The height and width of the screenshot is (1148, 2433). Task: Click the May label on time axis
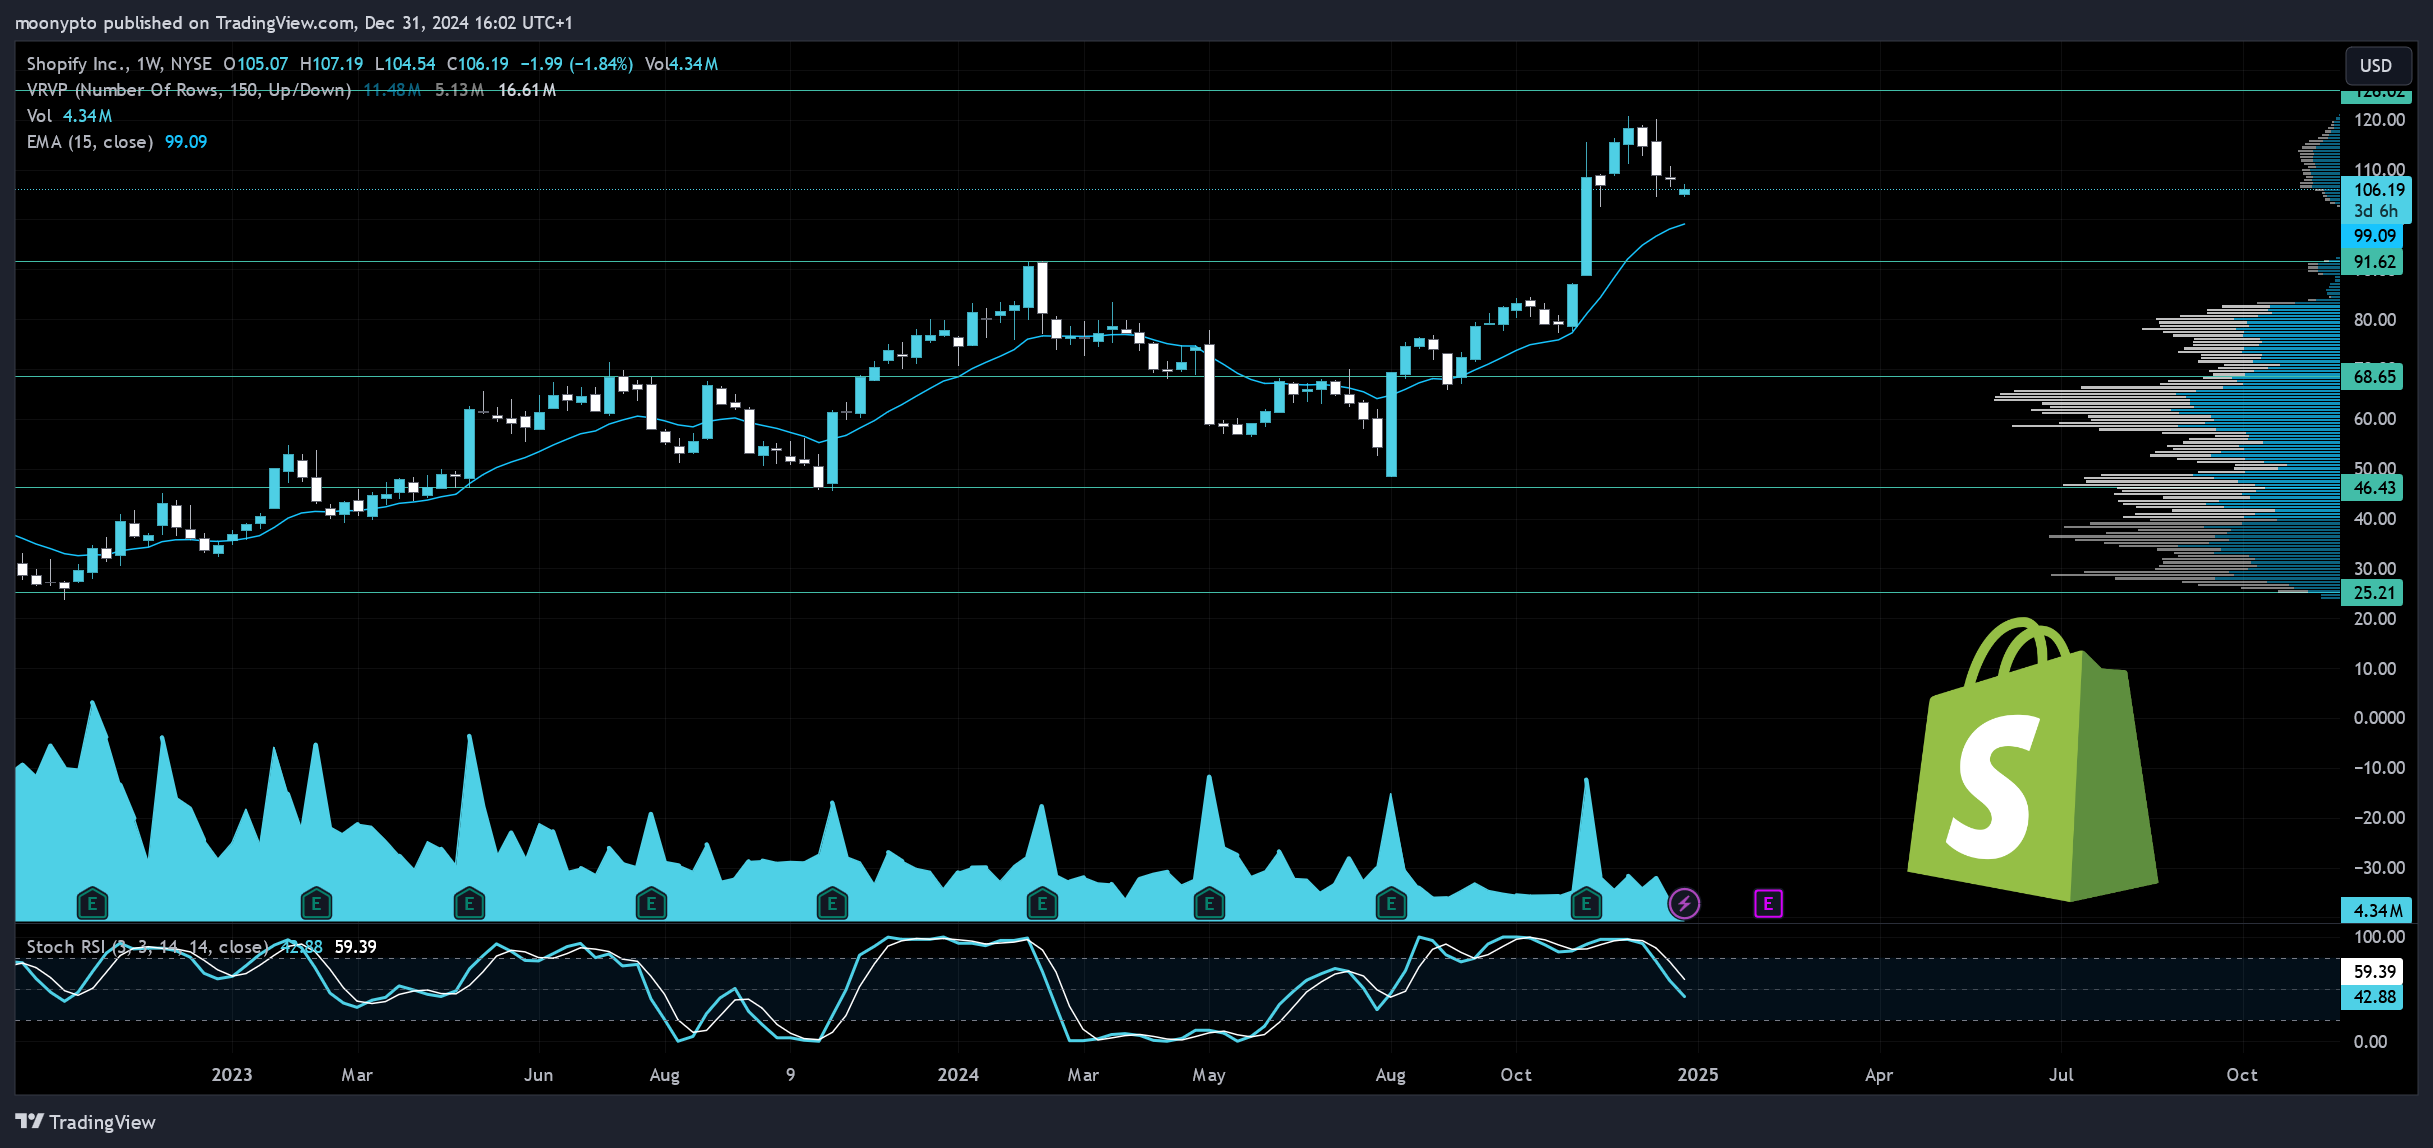pos(1209,1075)
